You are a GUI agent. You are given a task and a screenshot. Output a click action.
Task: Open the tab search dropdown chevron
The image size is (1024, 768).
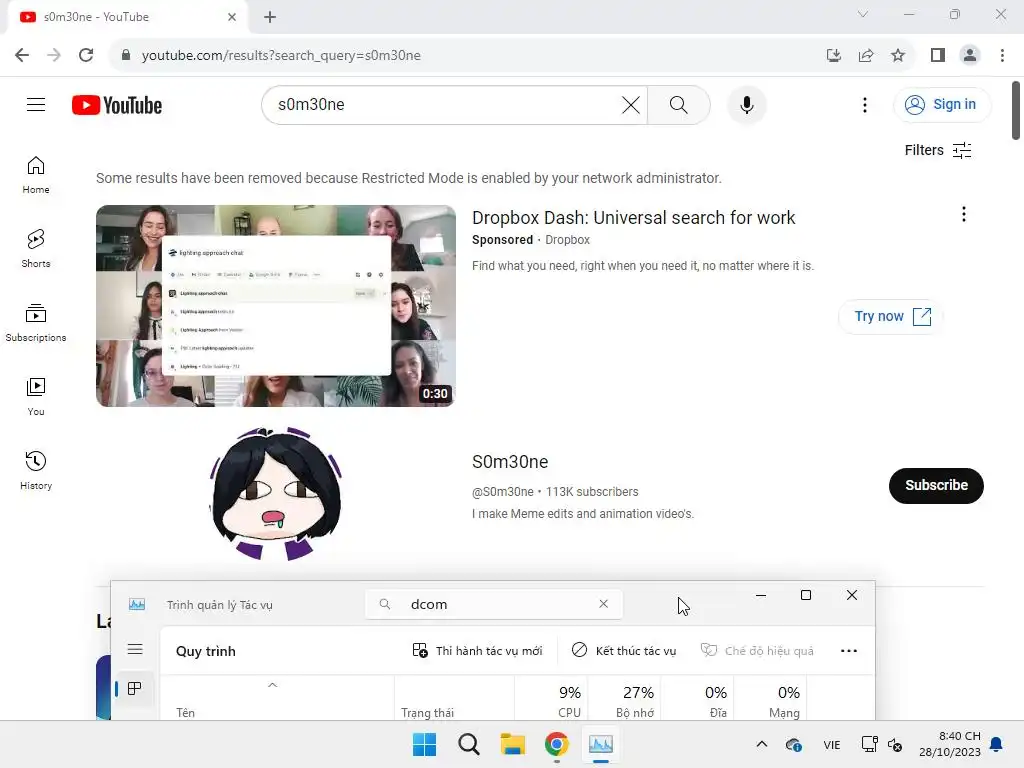click(x=863, y=14)
